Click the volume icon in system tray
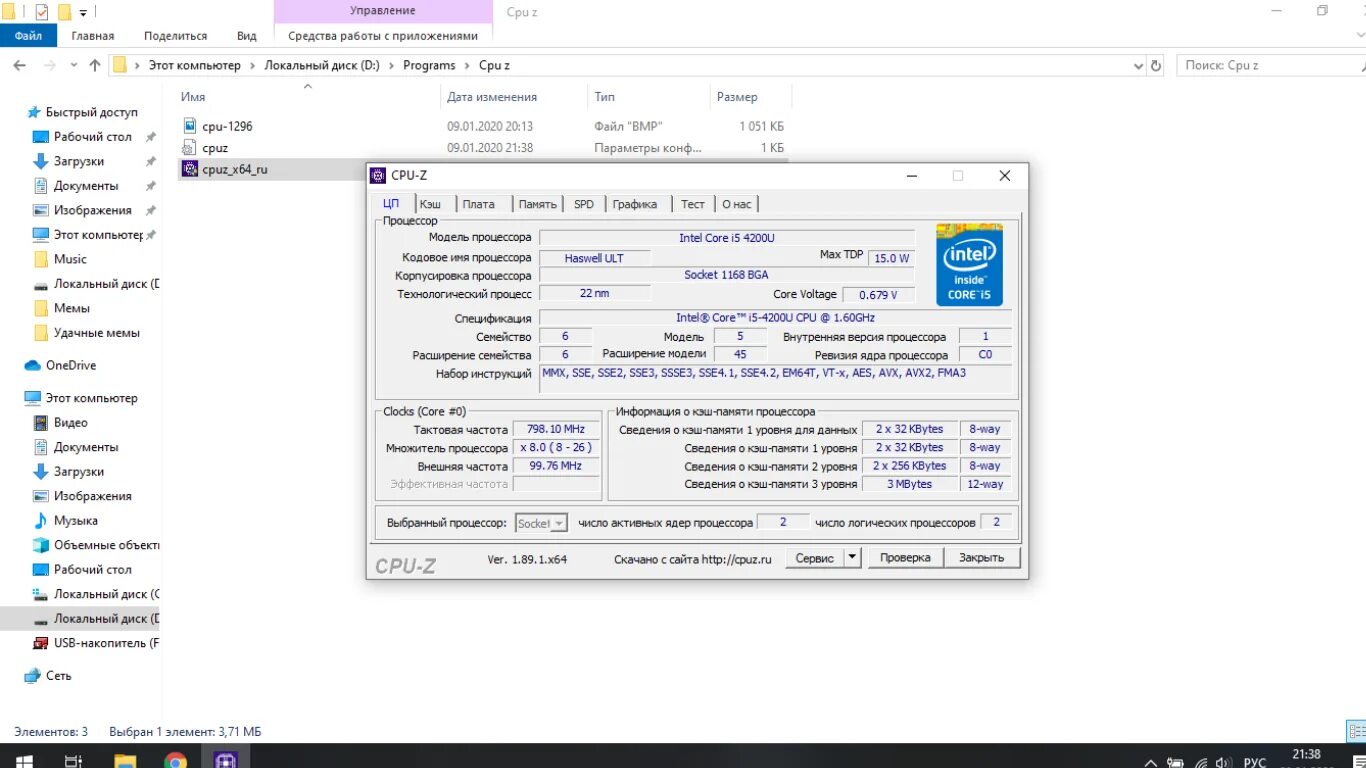Image resolution: width=1366 pixels, height=768 pixels. [x=1225, y=762]
